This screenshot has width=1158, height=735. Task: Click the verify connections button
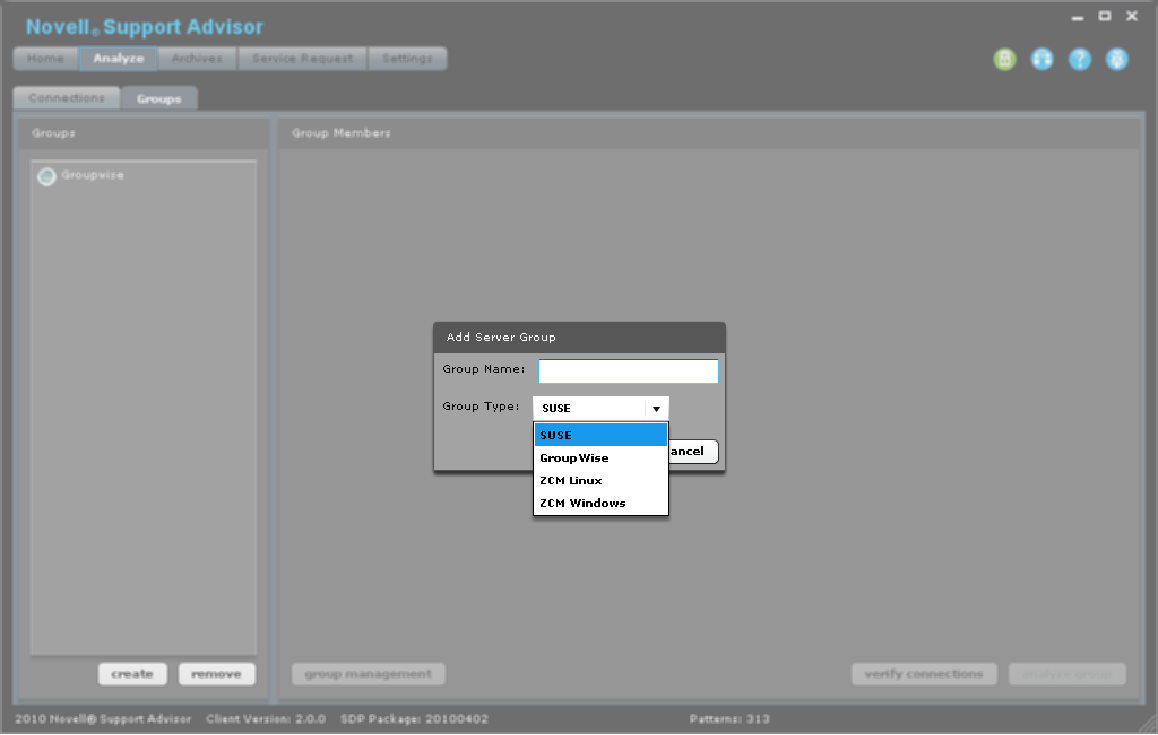coord(924,674)
